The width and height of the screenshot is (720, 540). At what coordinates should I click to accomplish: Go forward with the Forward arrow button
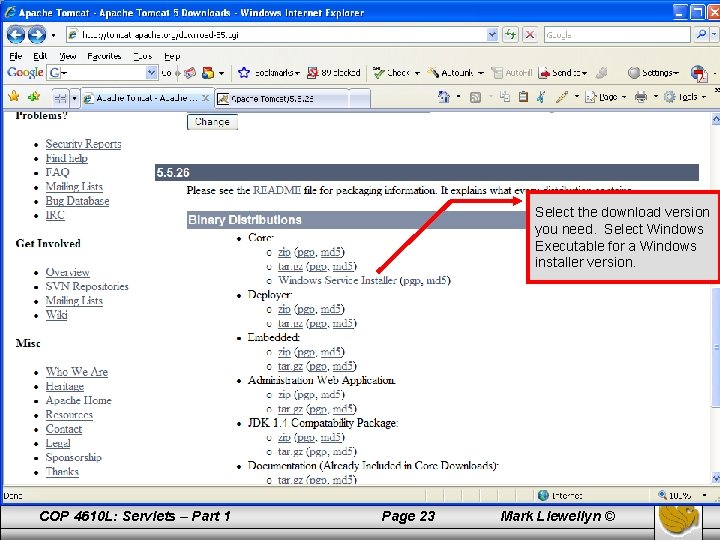click(37, 34)
